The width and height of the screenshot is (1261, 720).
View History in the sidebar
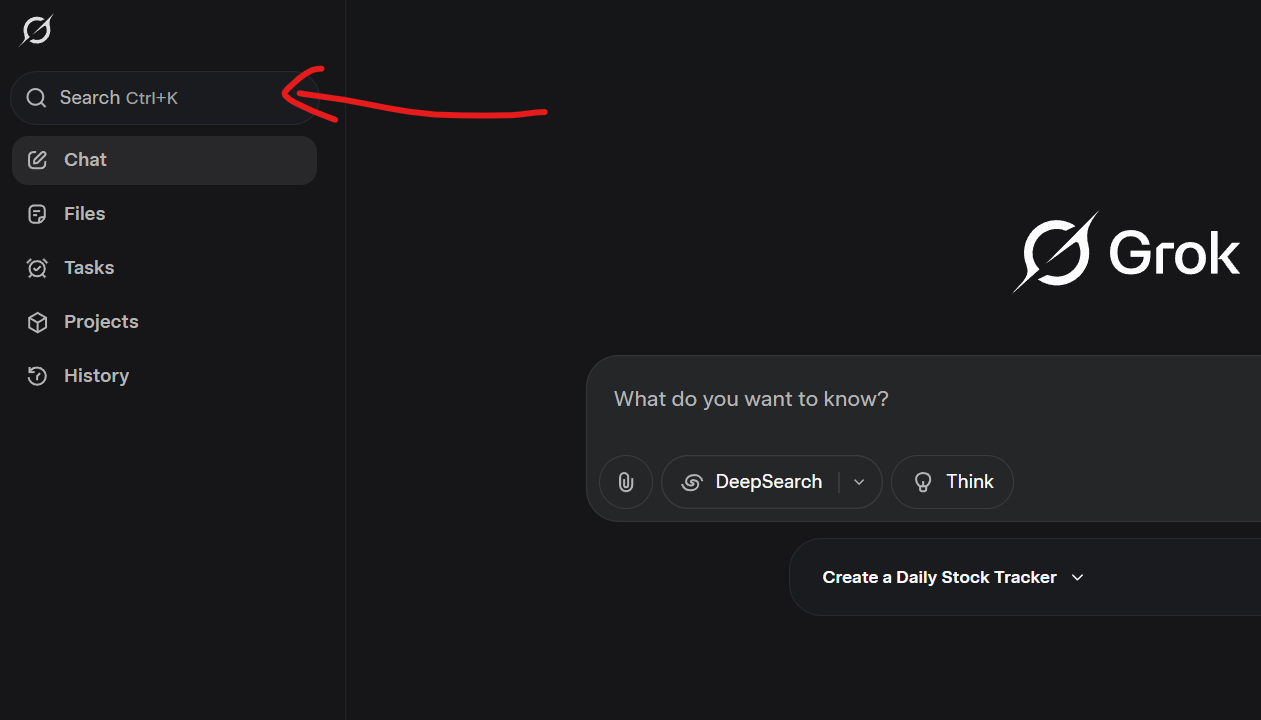[x=164, y=376]
